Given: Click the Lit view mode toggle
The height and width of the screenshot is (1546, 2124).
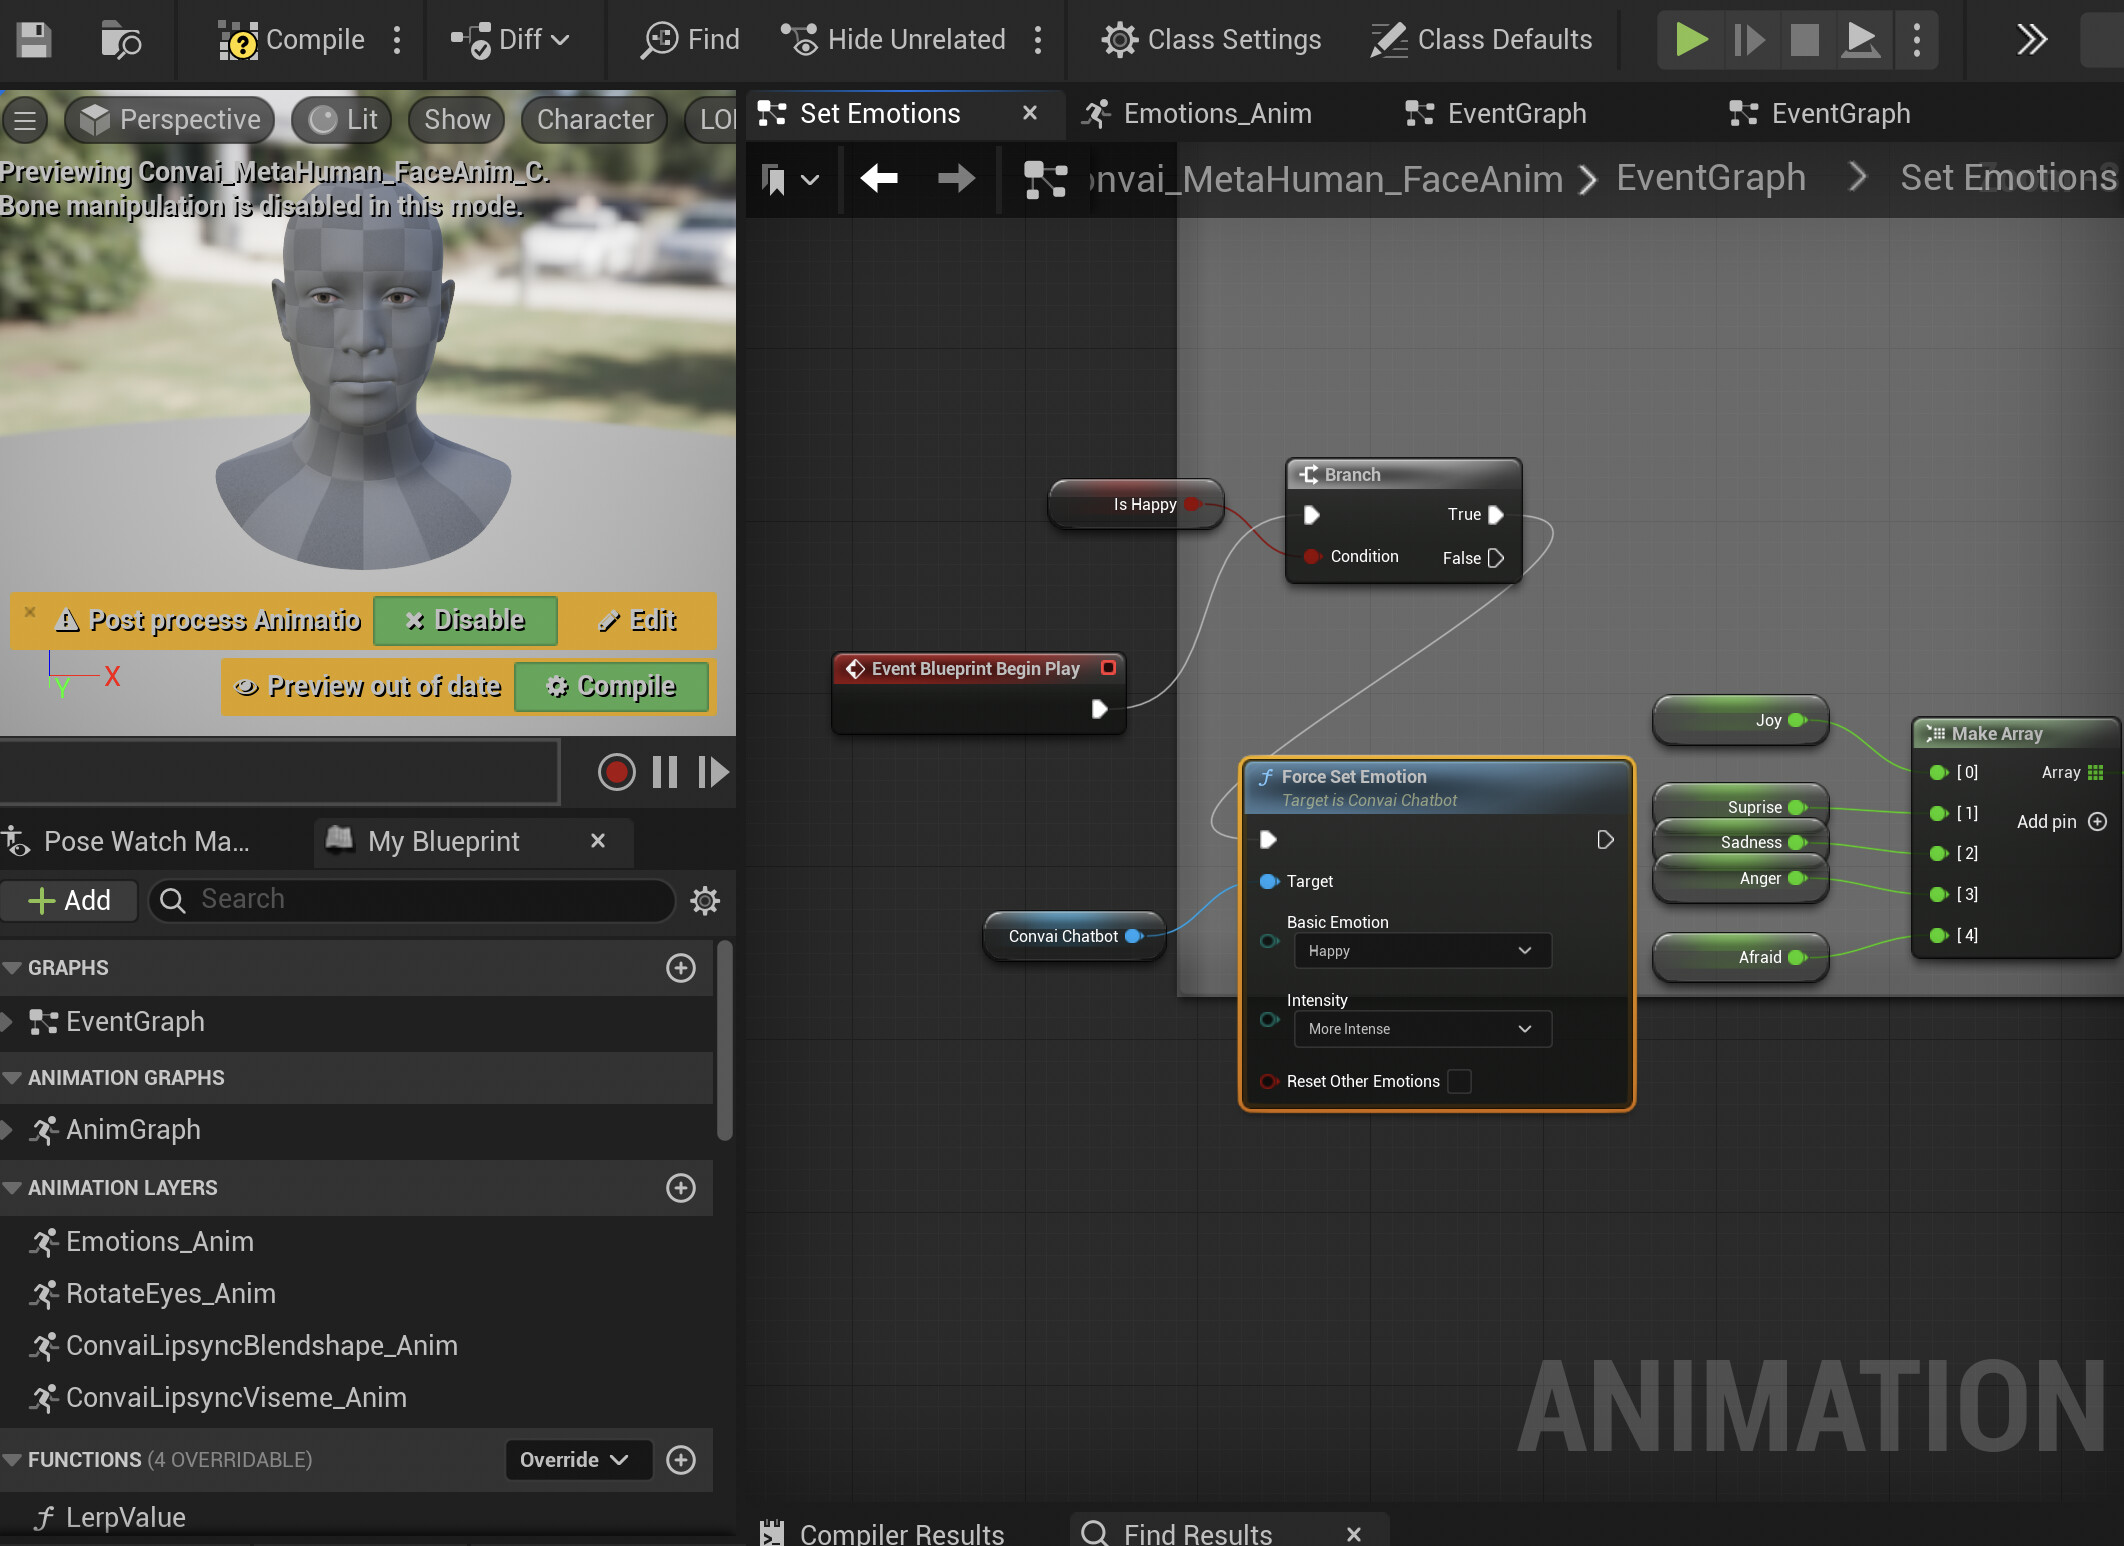Looking at the screenshot, I should tap(343, 120).
